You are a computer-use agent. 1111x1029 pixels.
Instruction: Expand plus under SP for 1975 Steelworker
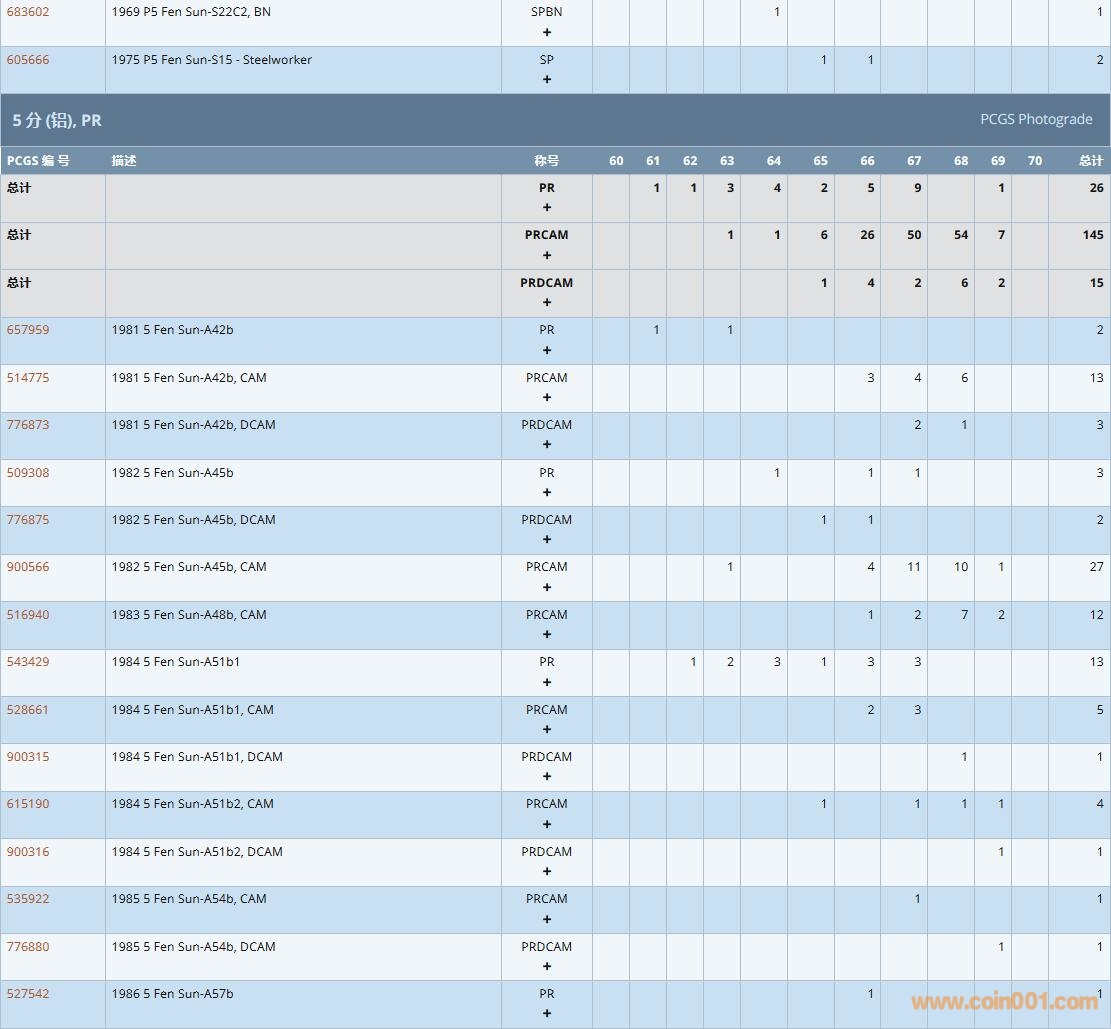click(x=546, y=79)
